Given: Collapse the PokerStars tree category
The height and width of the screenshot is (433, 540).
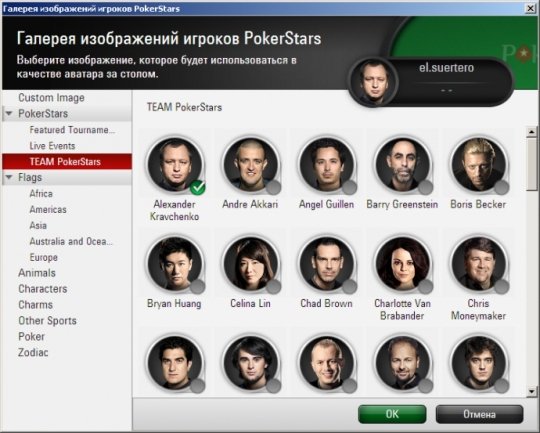Looking at the screenshot, I should pyautogui.click(x=9, y=114).
